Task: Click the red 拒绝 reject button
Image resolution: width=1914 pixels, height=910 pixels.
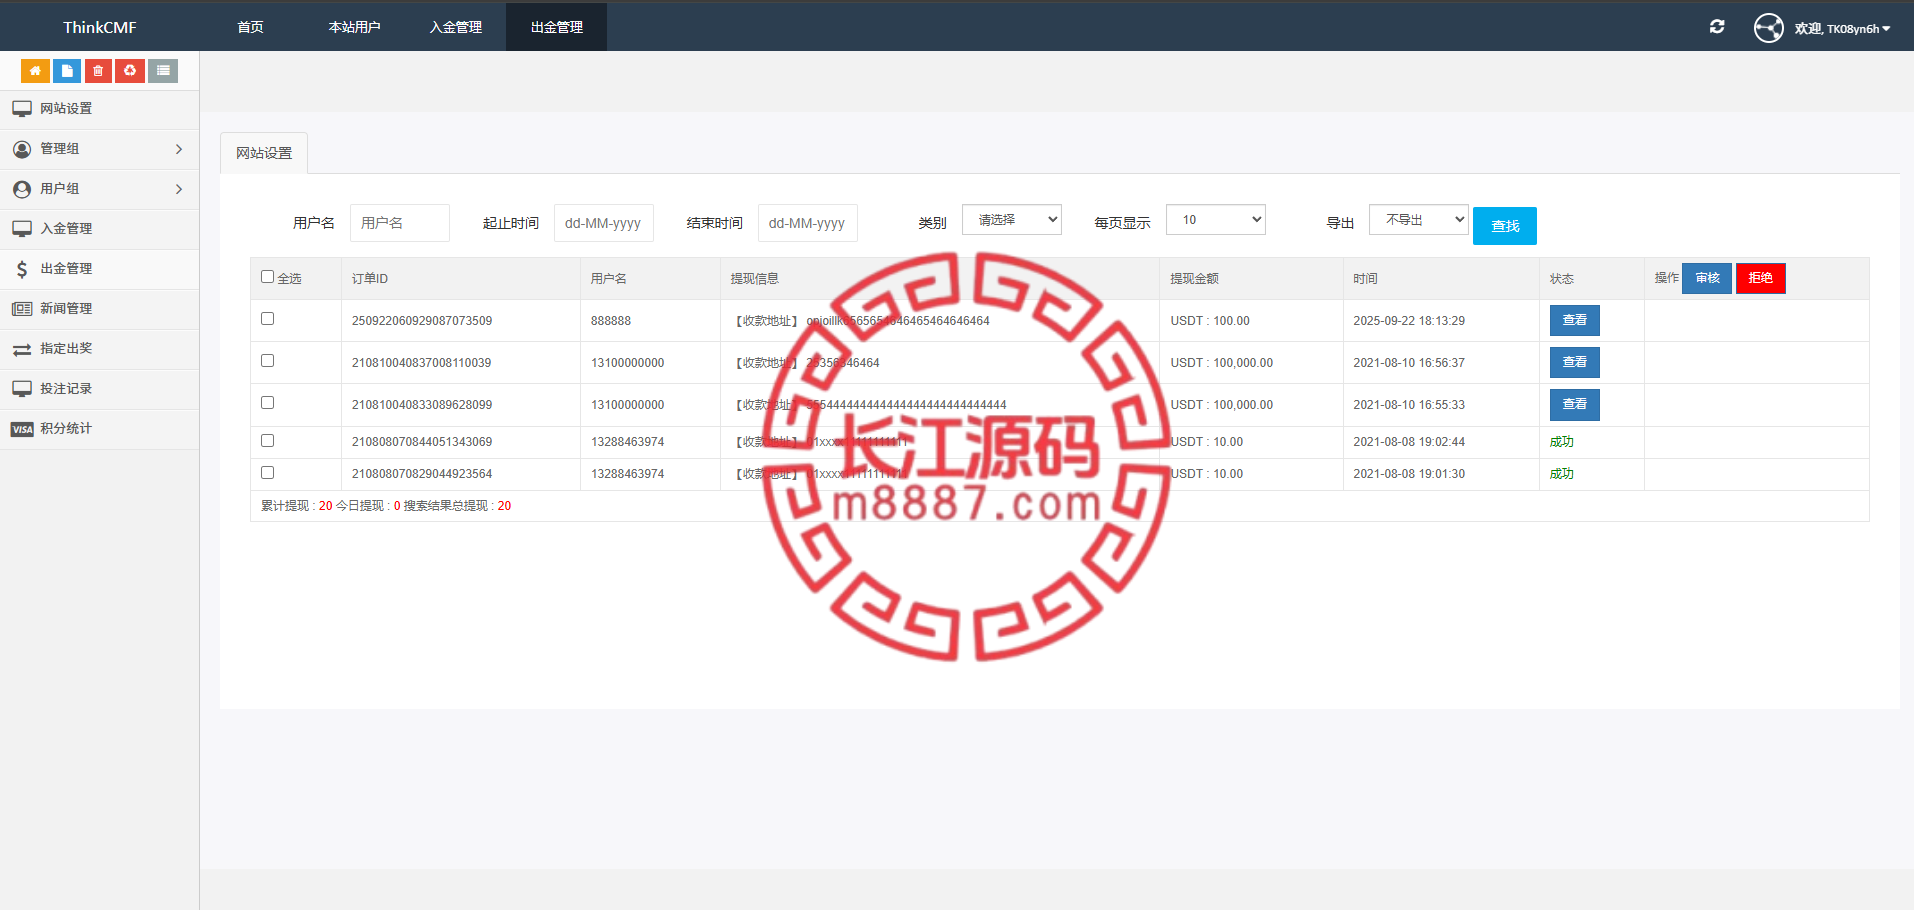Action: [x=1761, y=278]
